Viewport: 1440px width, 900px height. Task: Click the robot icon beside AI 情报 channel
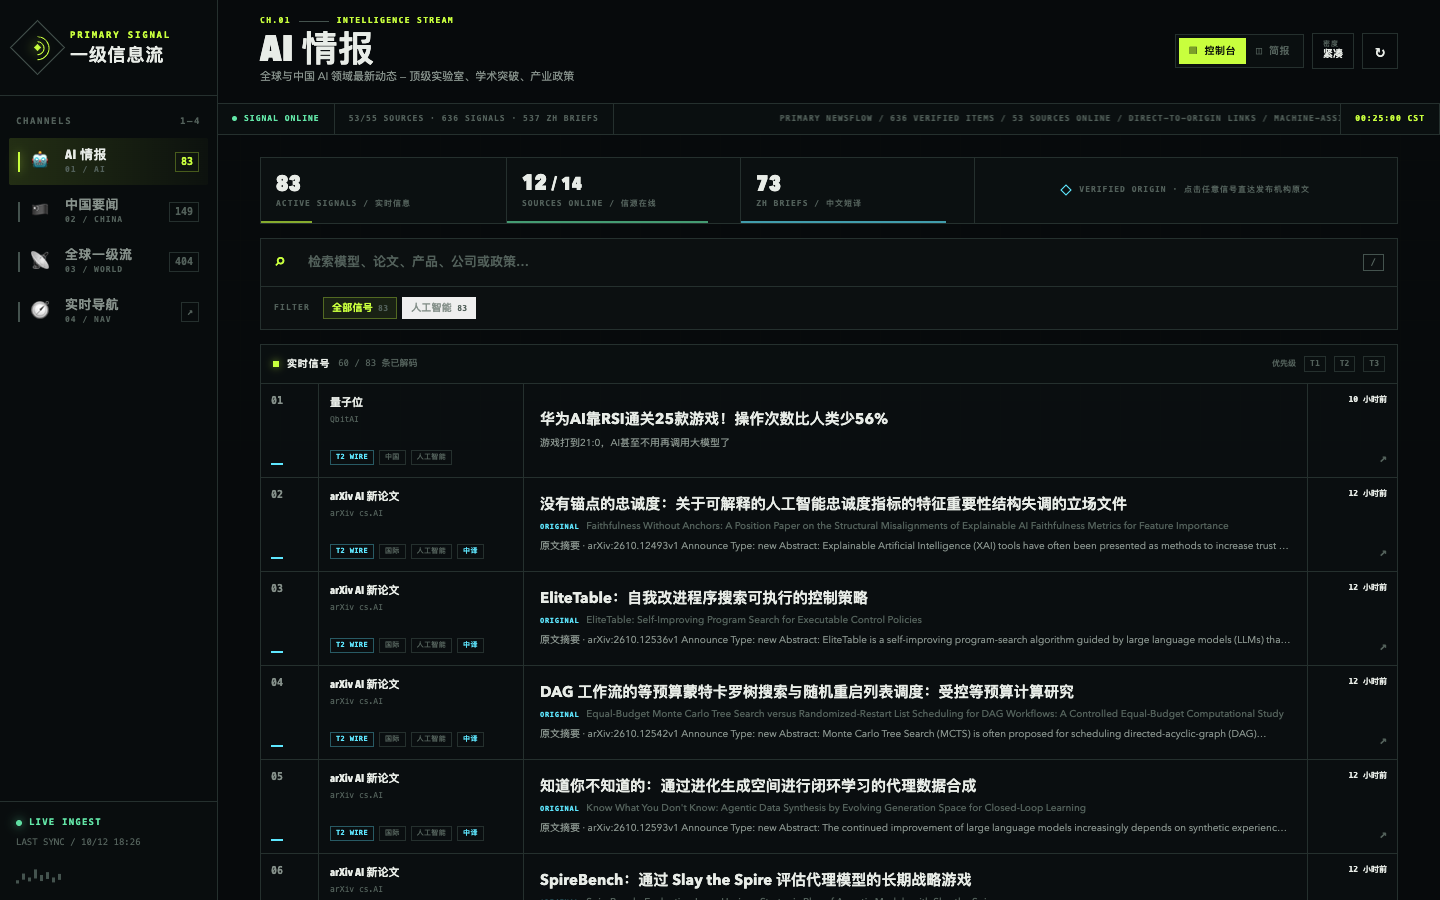40,160
